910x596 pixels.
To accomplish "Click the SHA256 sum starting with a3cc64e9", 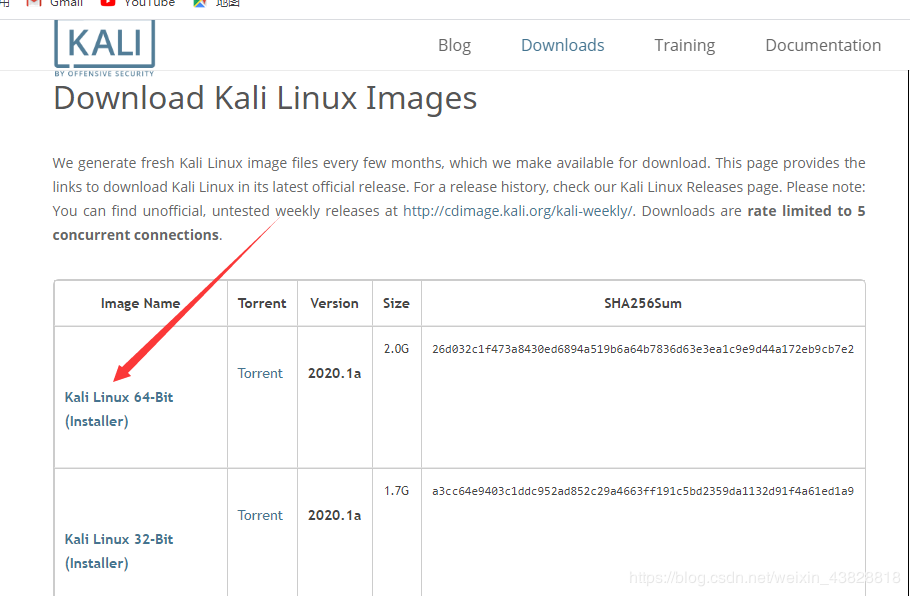I will (643, 491).
